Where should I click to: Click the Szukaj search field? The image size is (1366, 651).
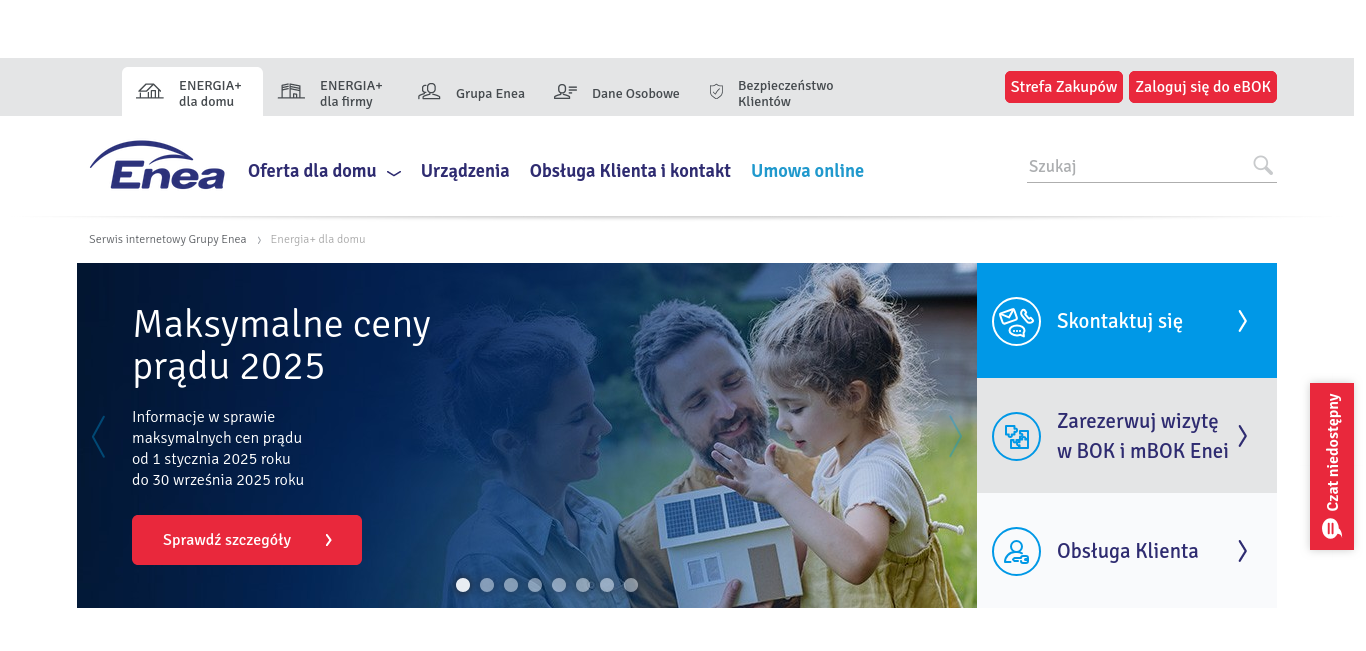click(x=1138, y=167)
